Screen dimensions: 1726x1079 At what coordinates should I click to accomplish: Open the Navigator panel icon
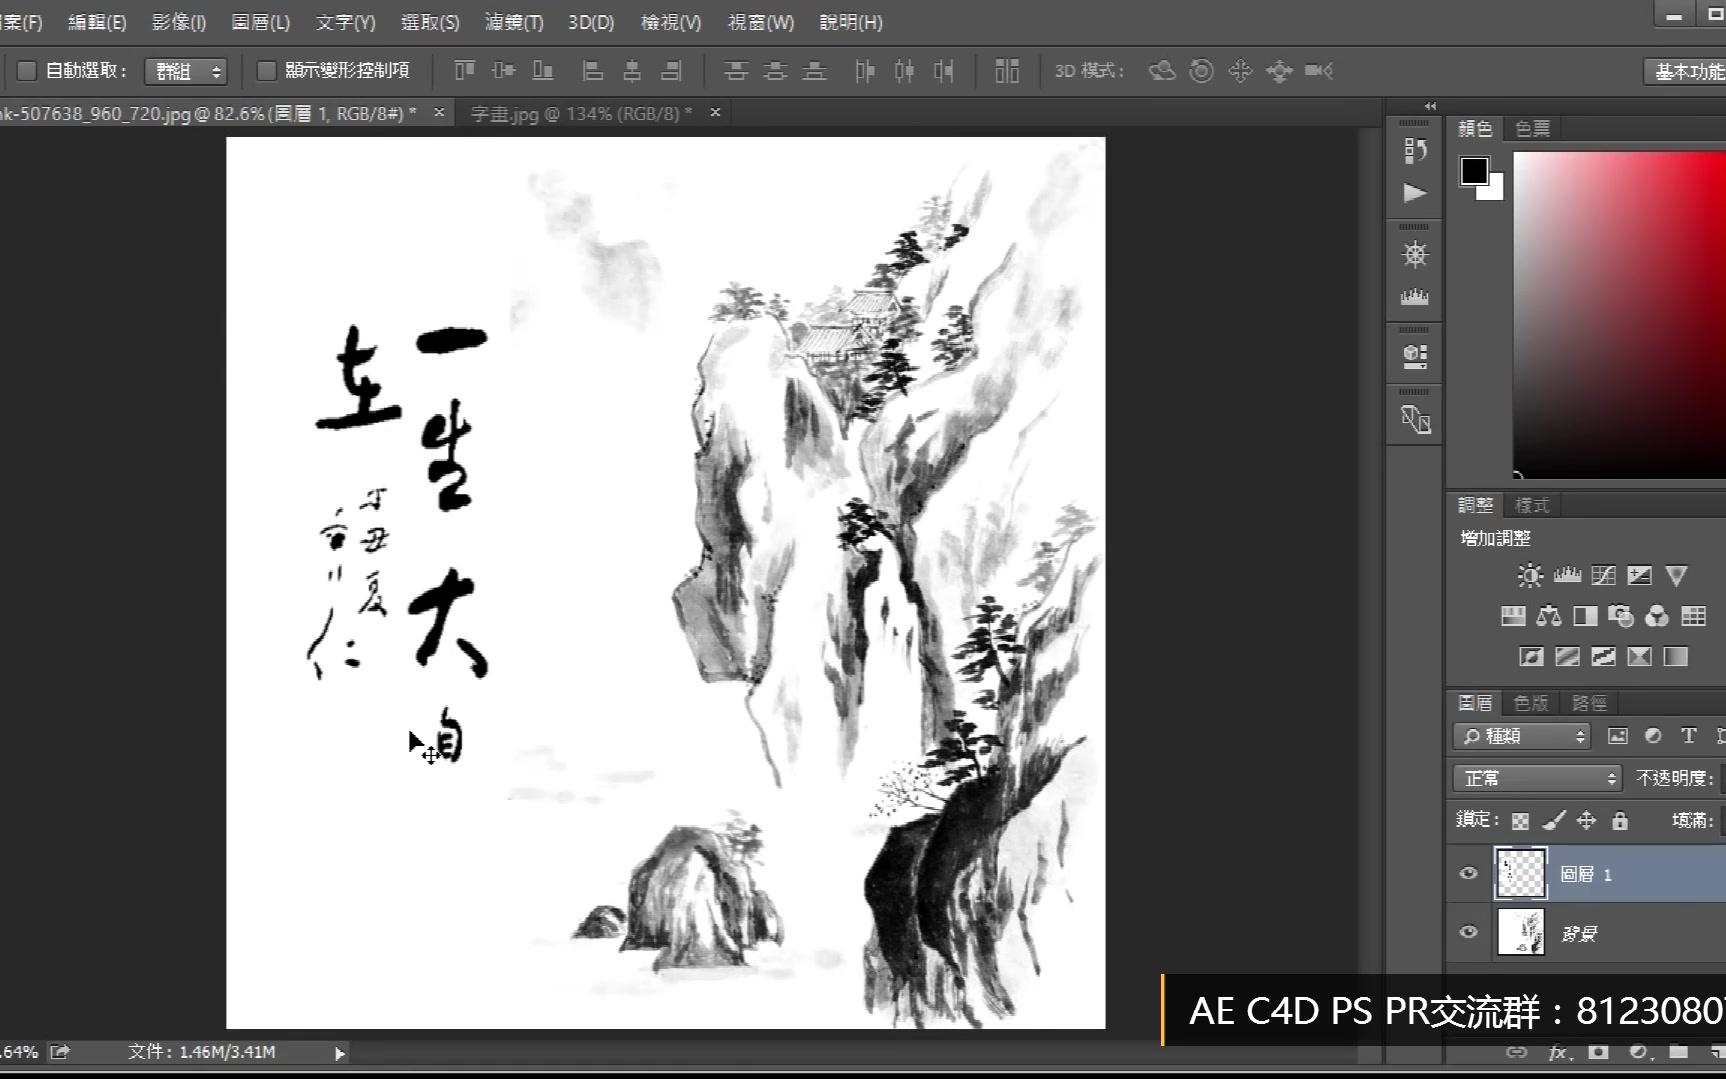click(x=1414, y=254)
